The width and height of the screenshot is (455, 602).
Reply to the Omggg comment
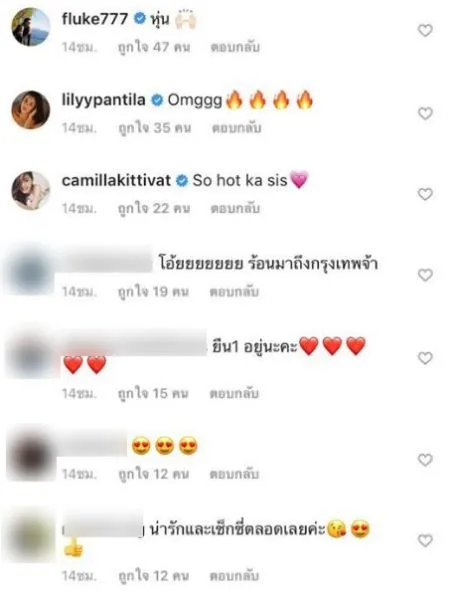(x=237, y=128)
